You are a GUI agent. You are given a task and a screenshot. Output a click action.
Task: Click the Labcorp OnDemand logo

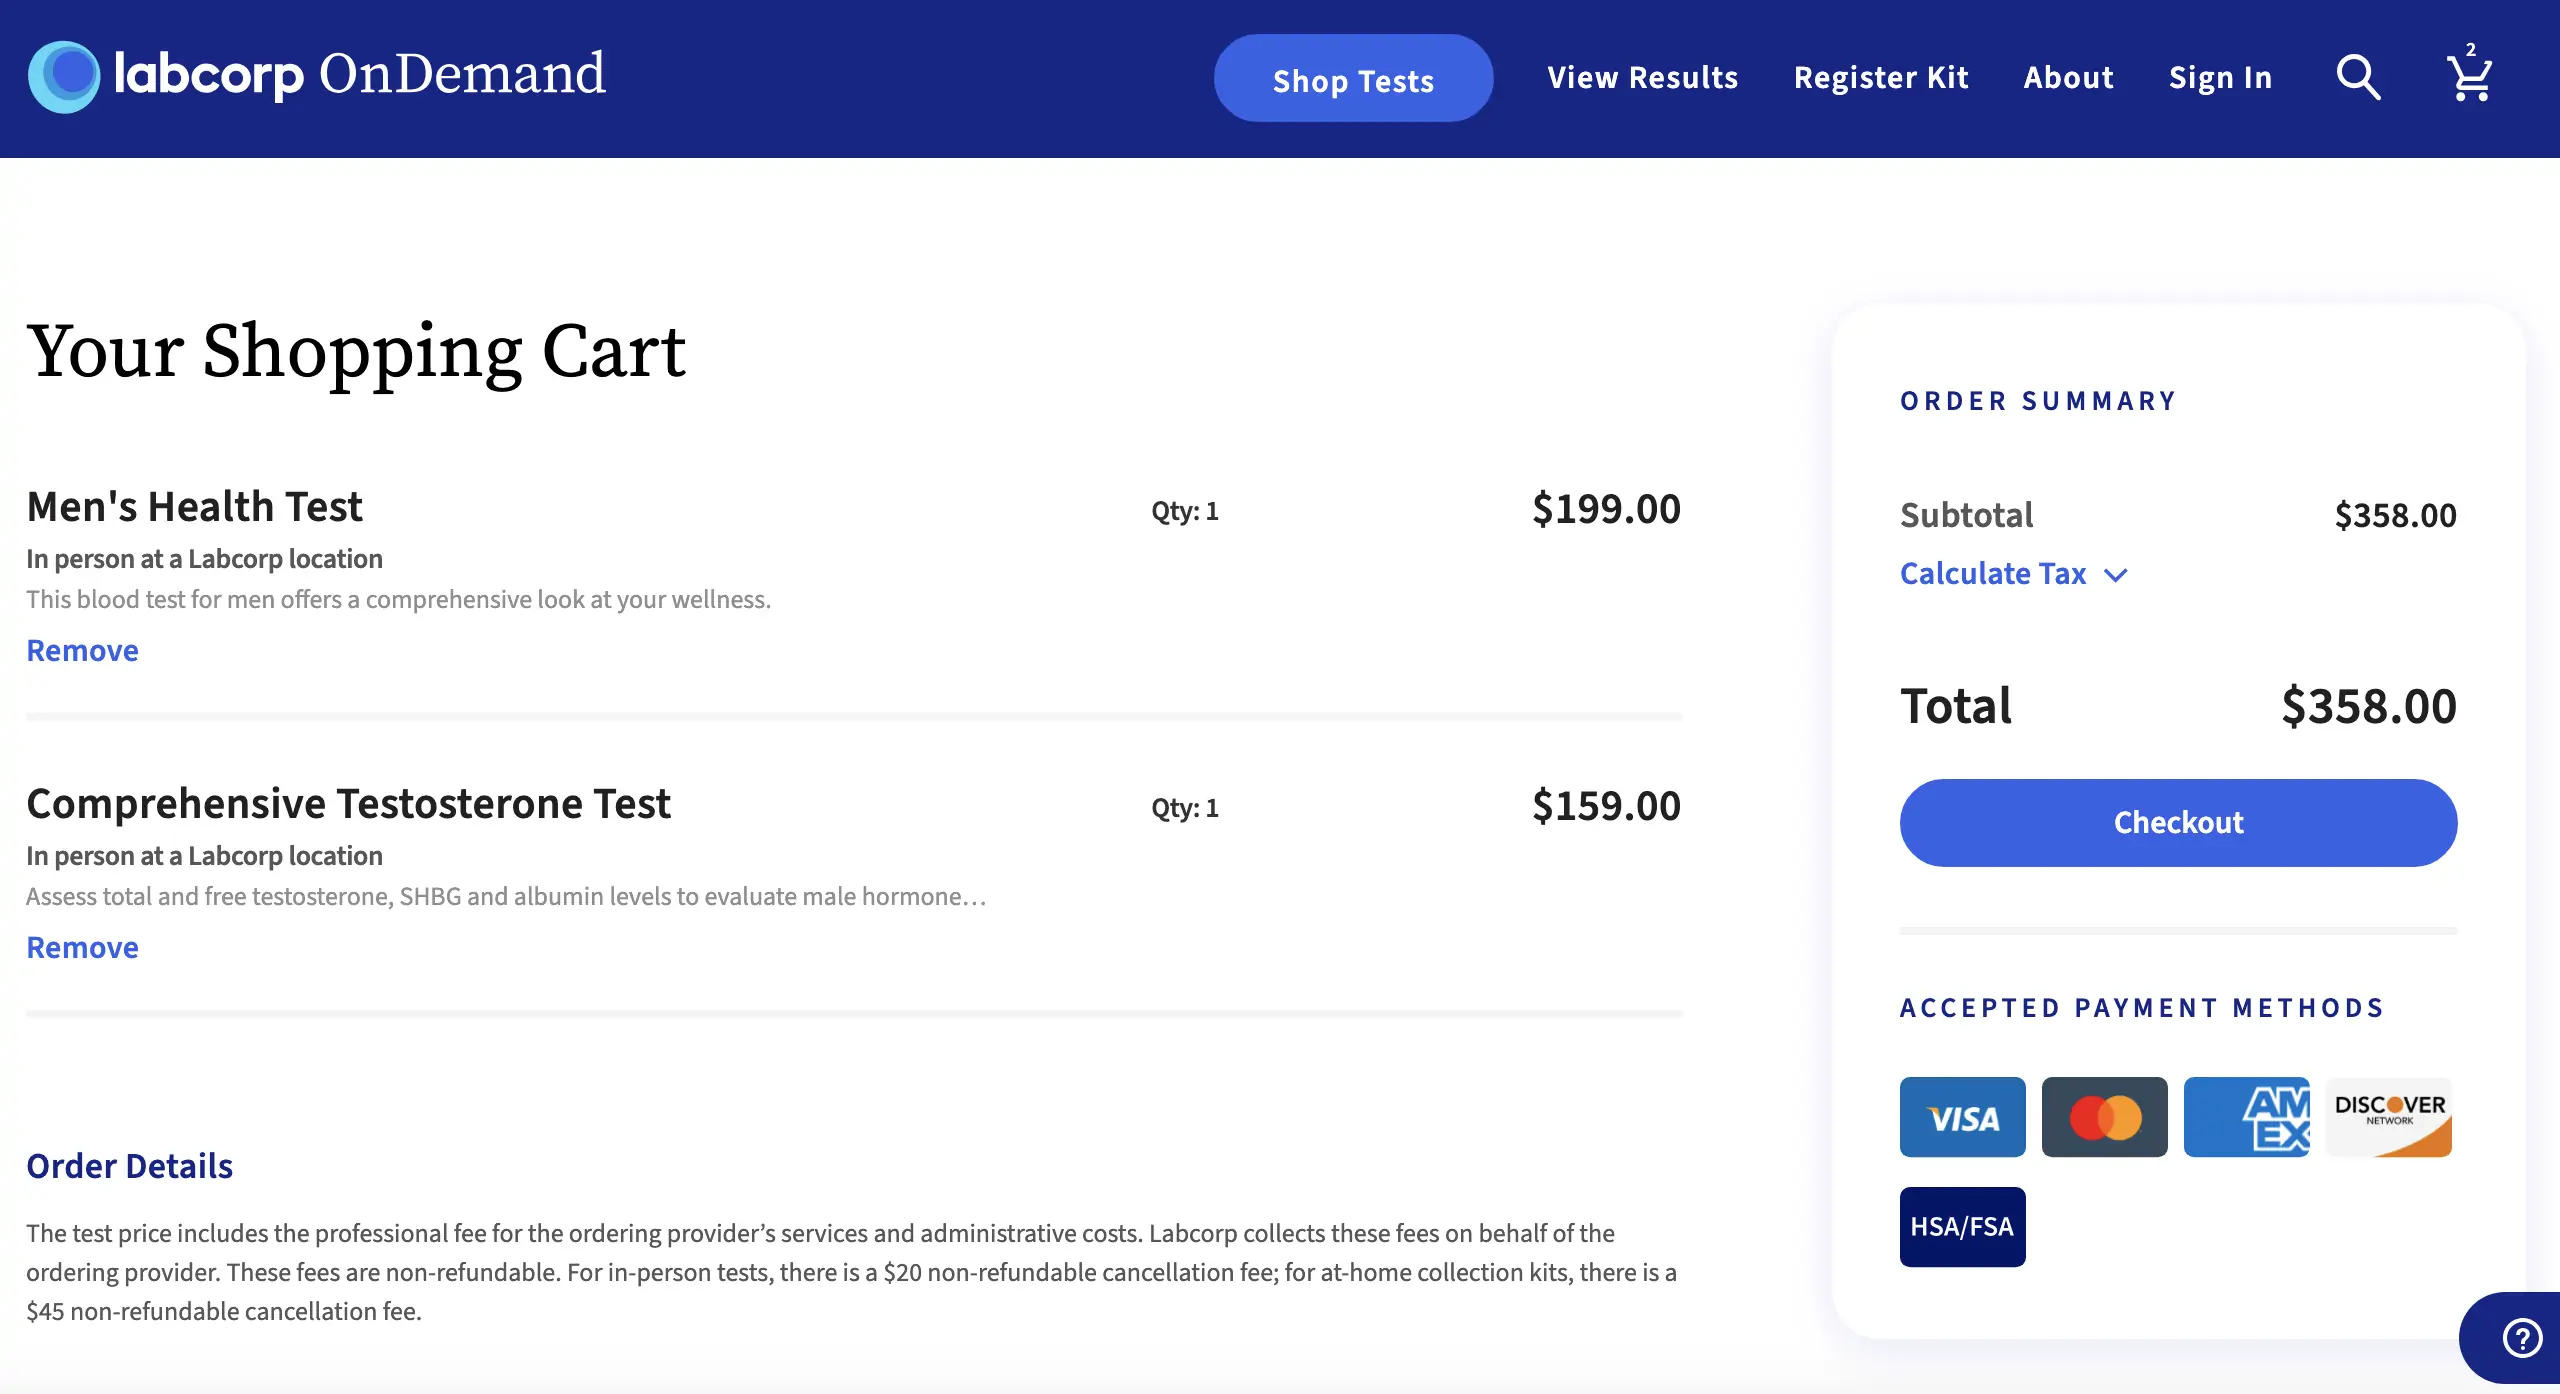click(316, 76)
